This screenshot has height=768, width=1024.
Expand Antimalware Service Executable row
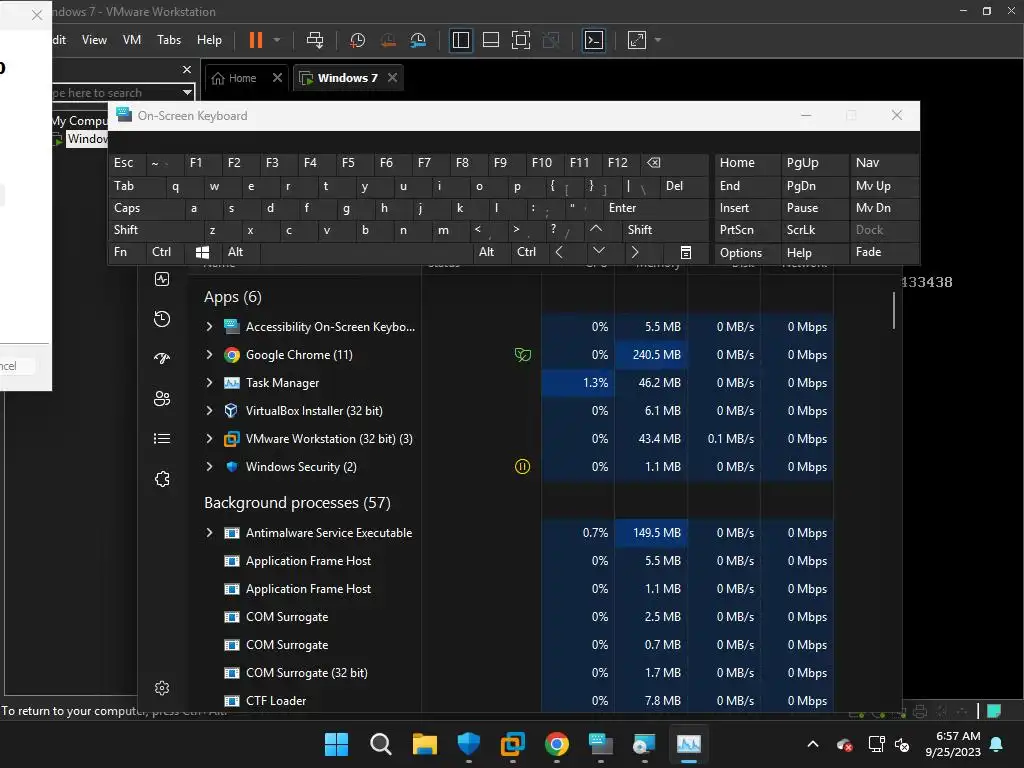(209, 533)
